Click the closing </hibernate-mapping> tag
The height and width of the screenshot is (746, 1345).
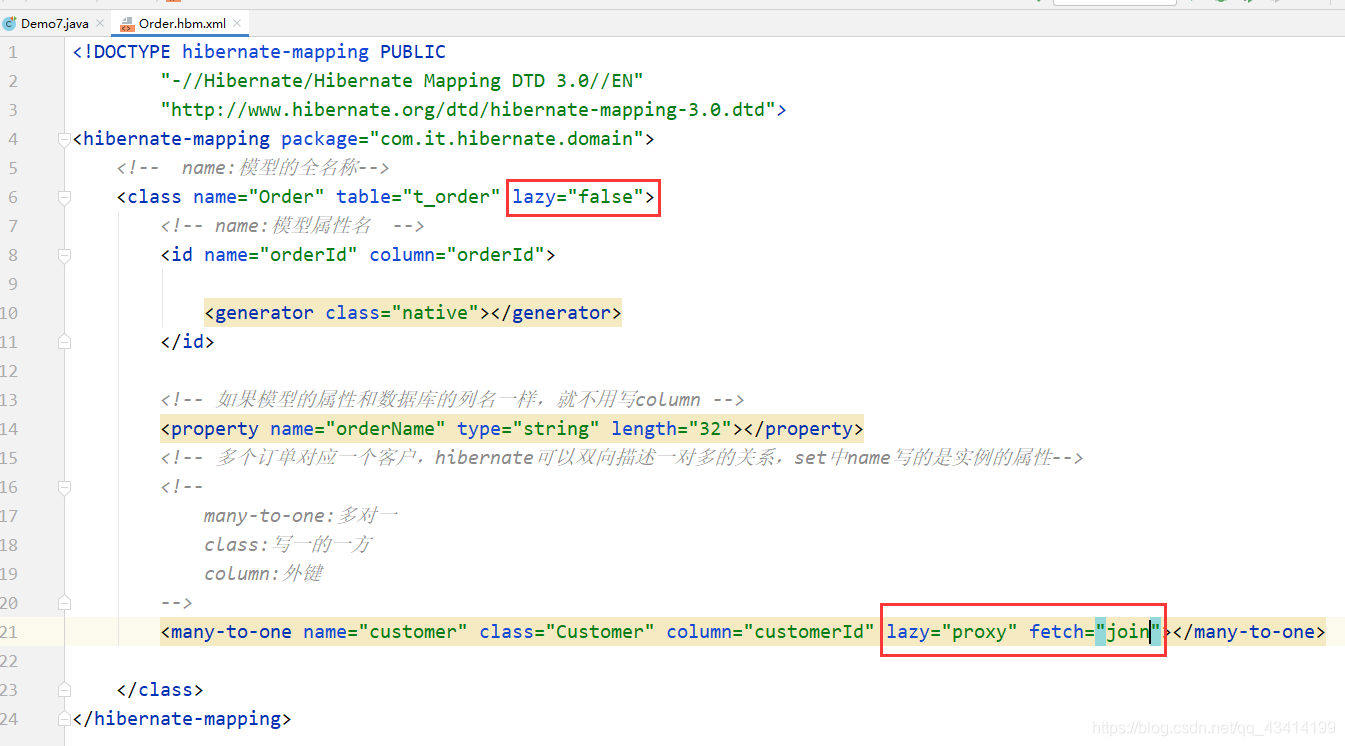[x=182, y=719]
